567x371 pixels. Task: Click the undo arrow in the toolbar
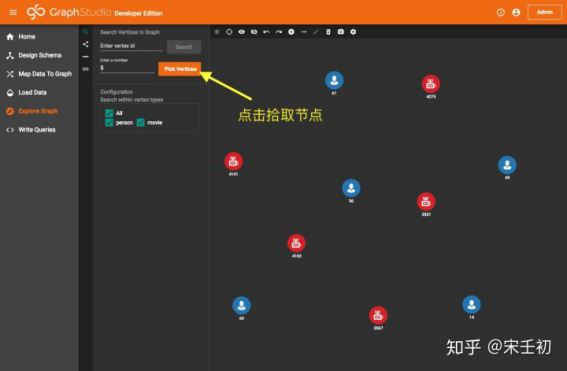coord(267,32)
